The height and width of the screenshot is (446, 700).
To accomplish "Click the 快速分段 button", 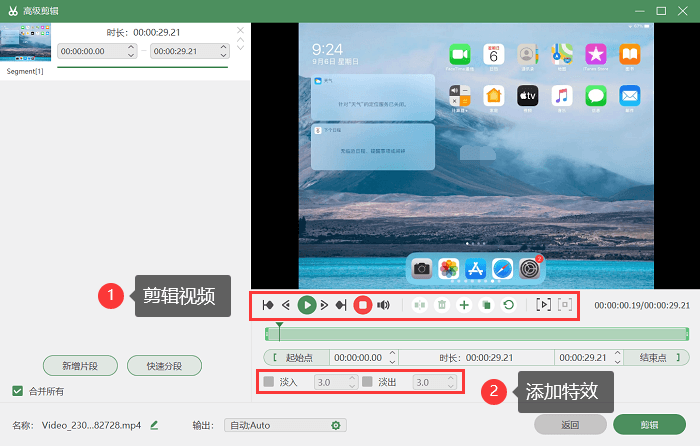I will pyautogui.click(x=164, y=366).
